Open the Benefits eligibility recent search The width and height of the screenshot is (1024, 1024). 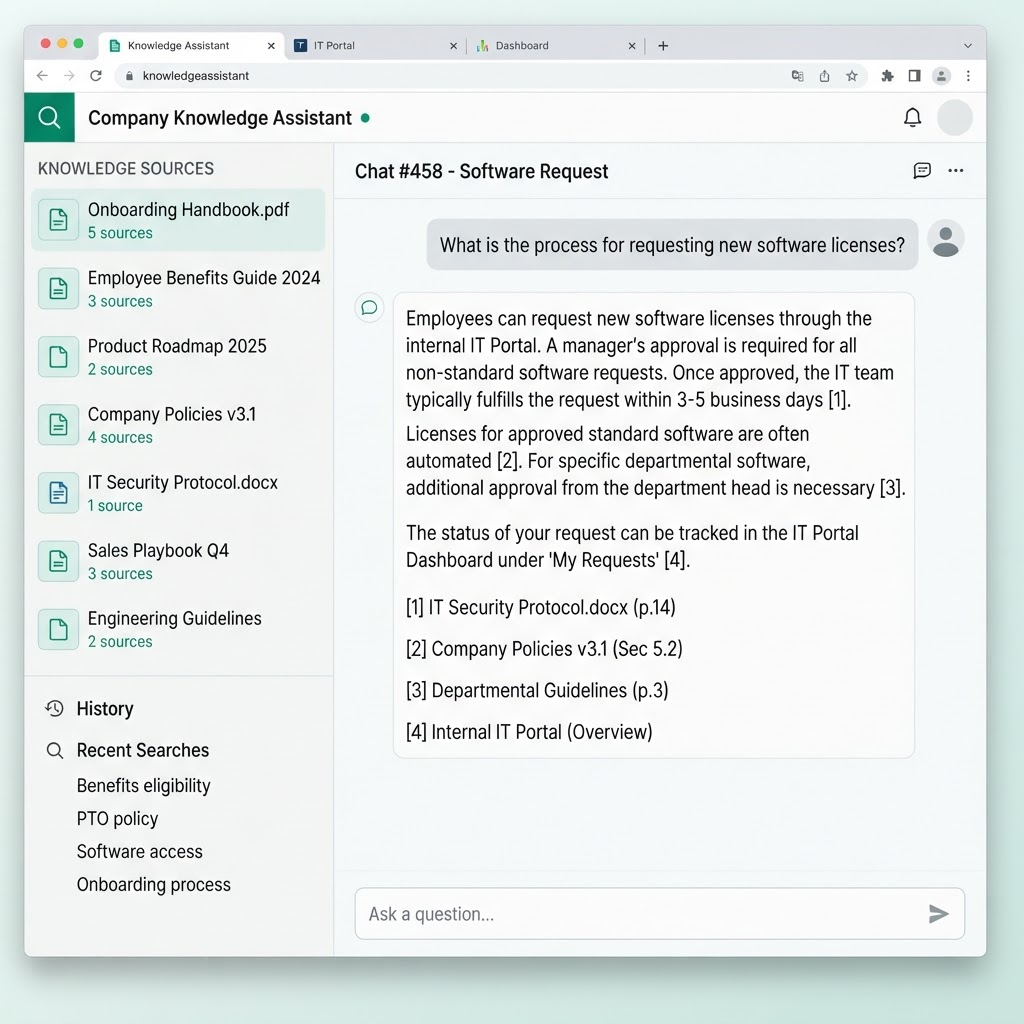pos(143,785)
